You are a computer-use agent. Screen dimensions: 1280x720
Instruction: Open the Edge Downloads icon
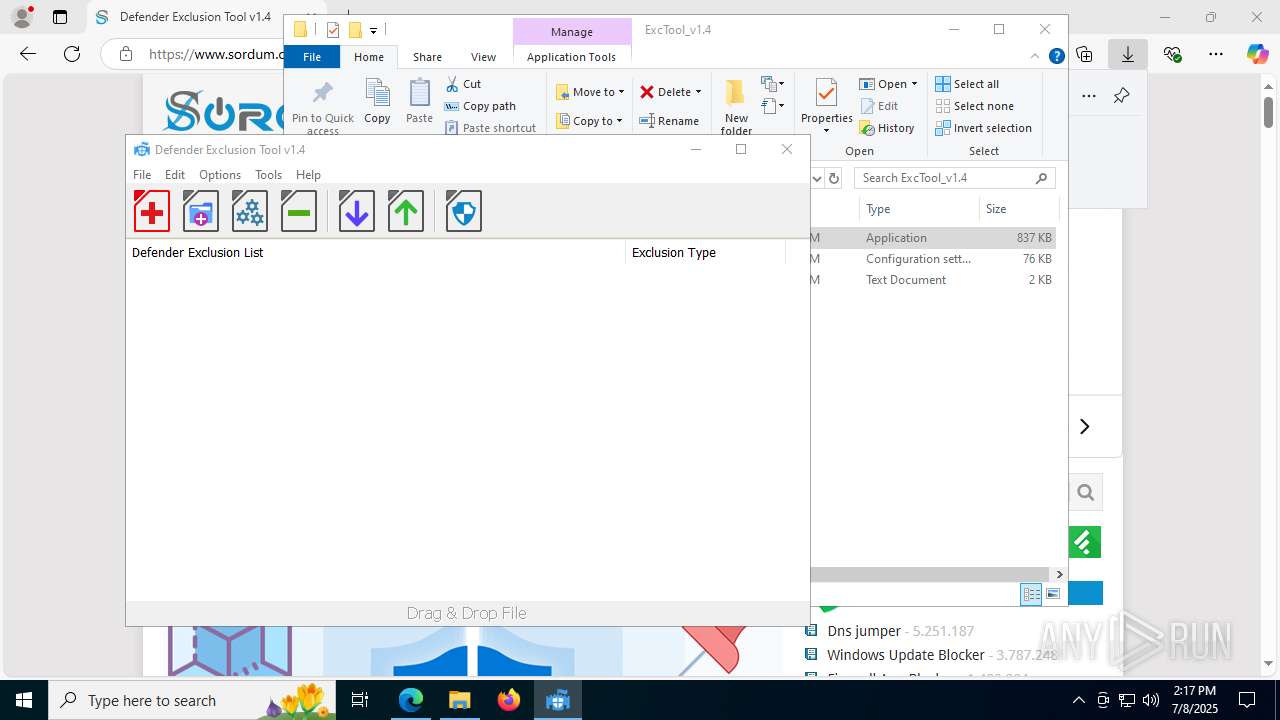(1128, 54)
